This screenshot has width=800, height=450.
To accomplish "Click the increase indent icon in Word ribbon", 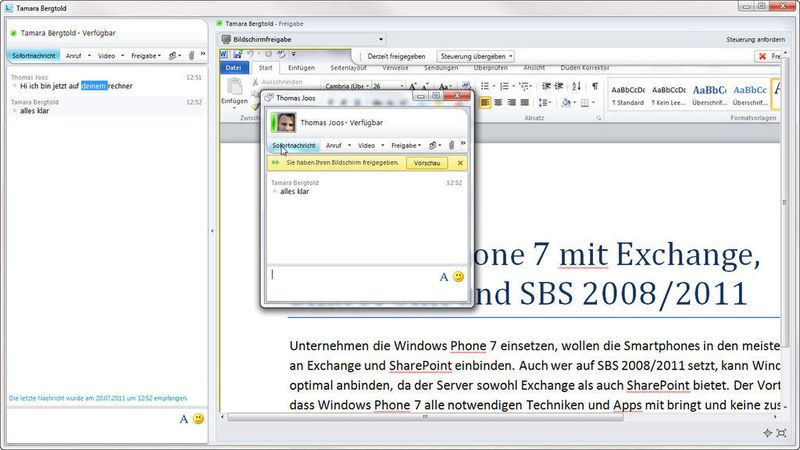I will point(559,86).
